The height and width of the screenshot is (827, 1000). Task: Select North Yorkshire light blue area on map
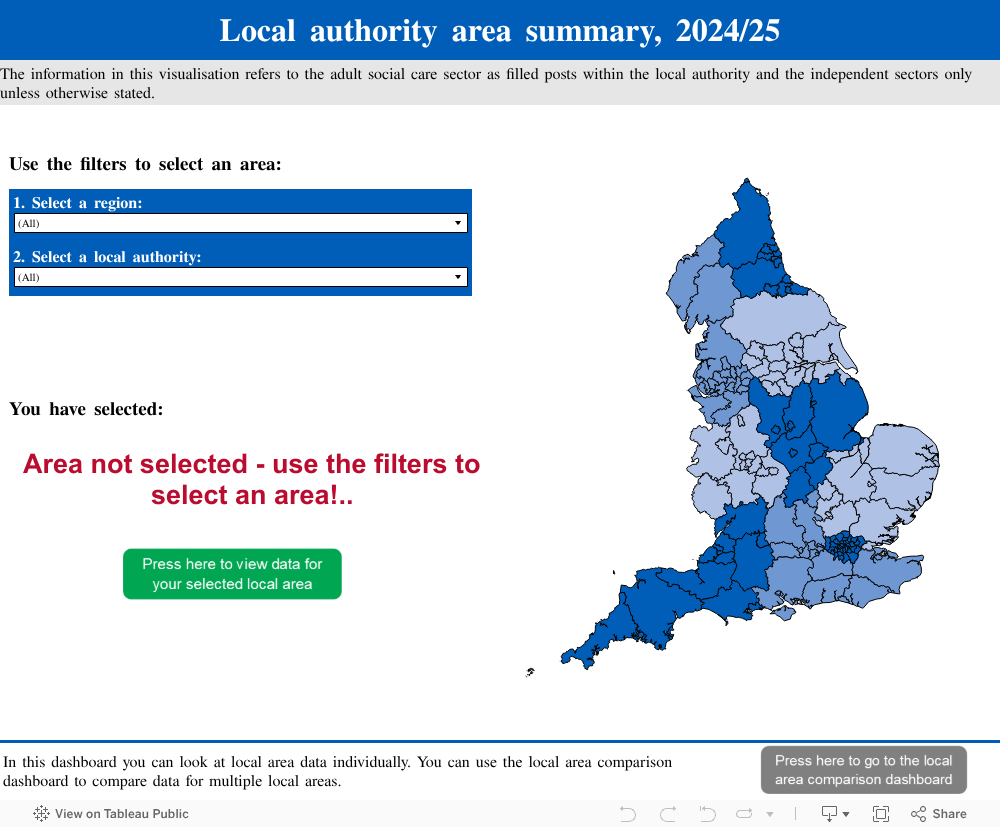pos(779,318)
